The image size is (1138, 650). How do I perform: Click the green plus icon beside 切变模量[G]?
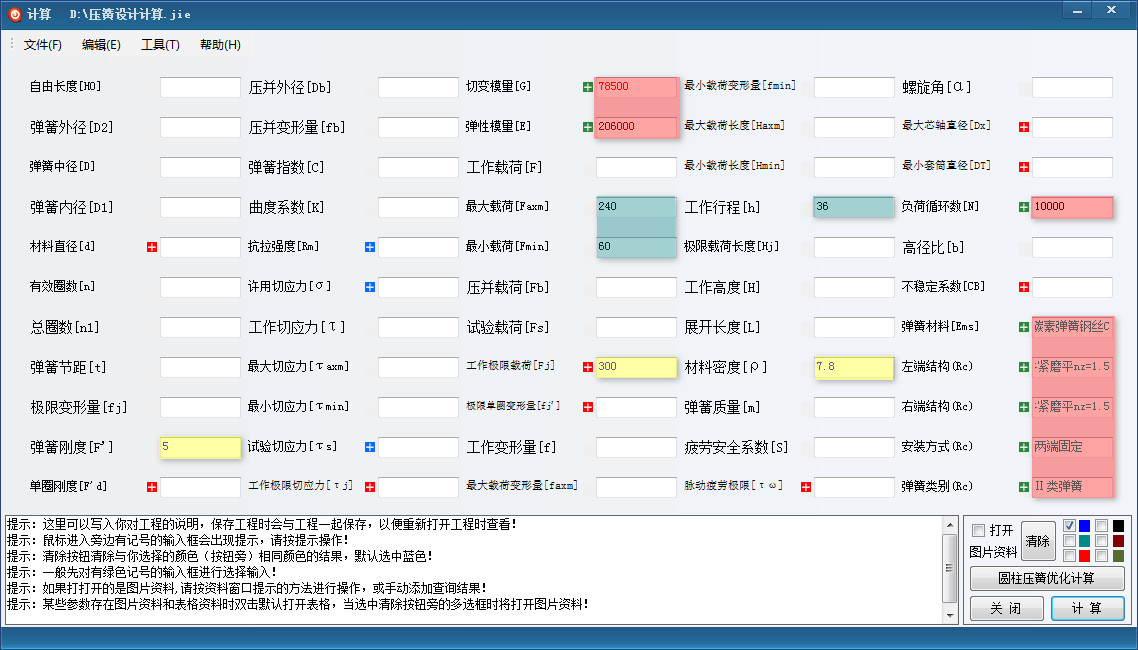click(x=588, y=87)
